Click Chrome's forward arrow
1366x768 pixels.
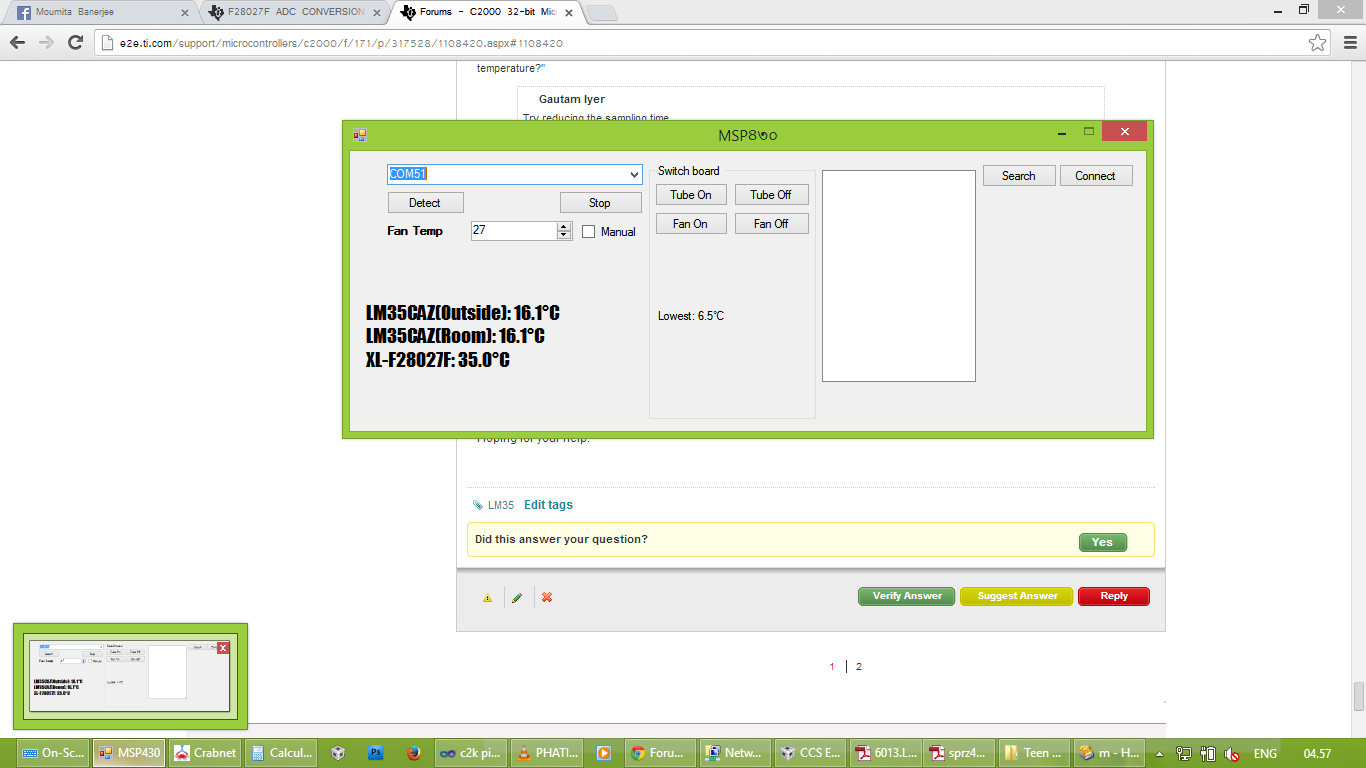click(x=46, y=43)
